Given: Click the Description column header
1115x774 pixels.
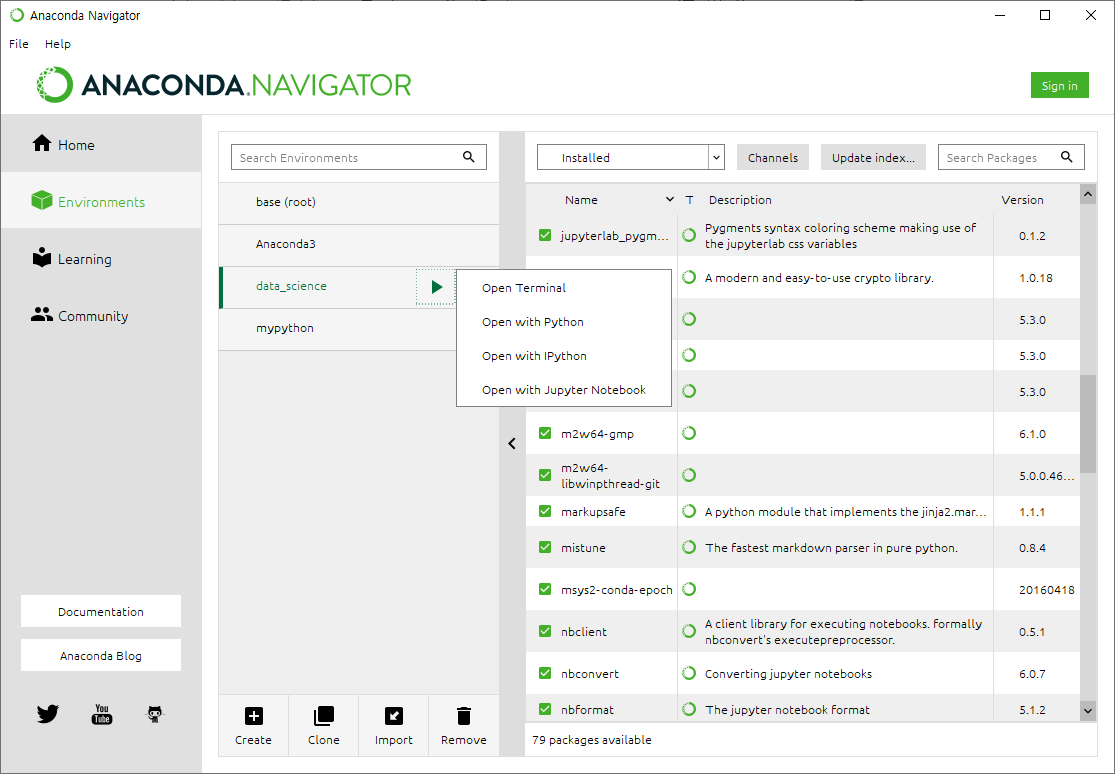Looking at the screenshot, I should (x=740, y=200).
